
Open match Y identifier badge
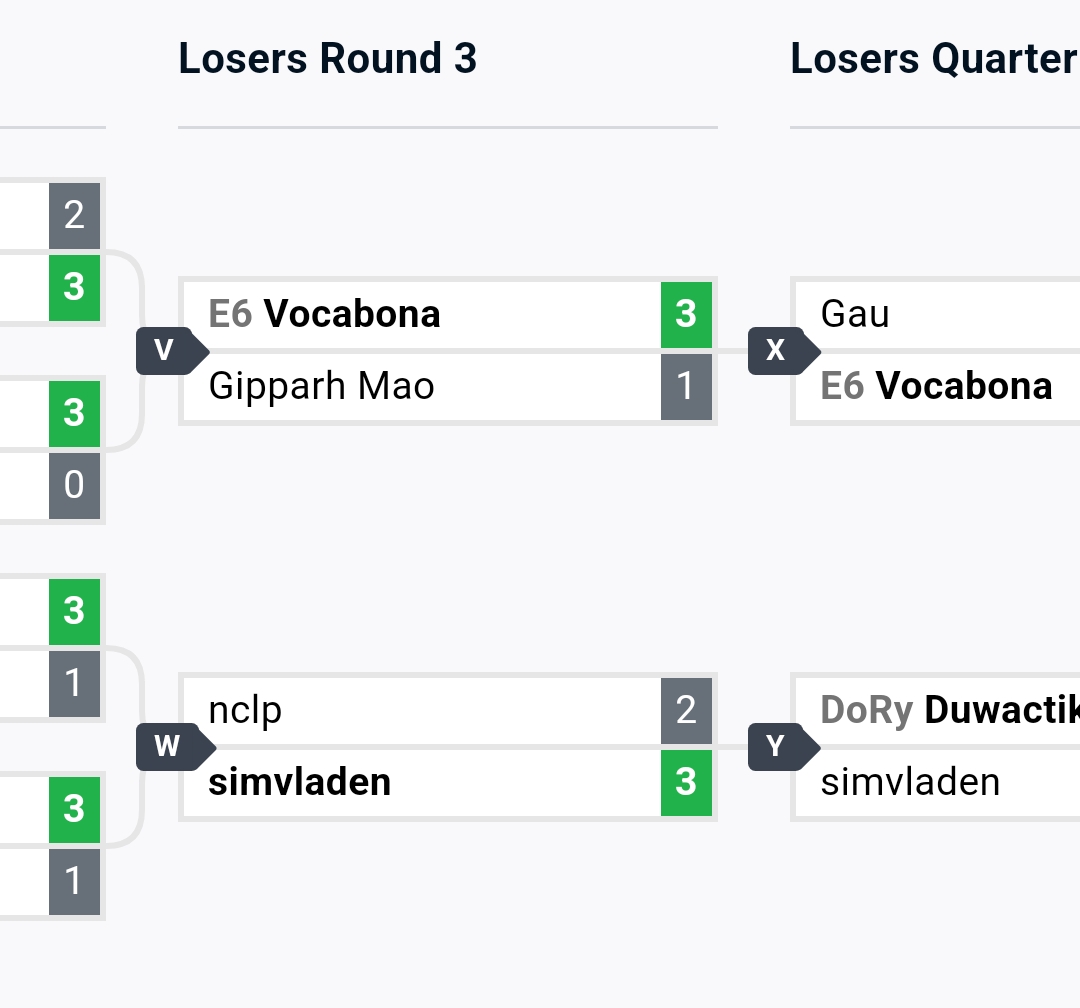784,747
